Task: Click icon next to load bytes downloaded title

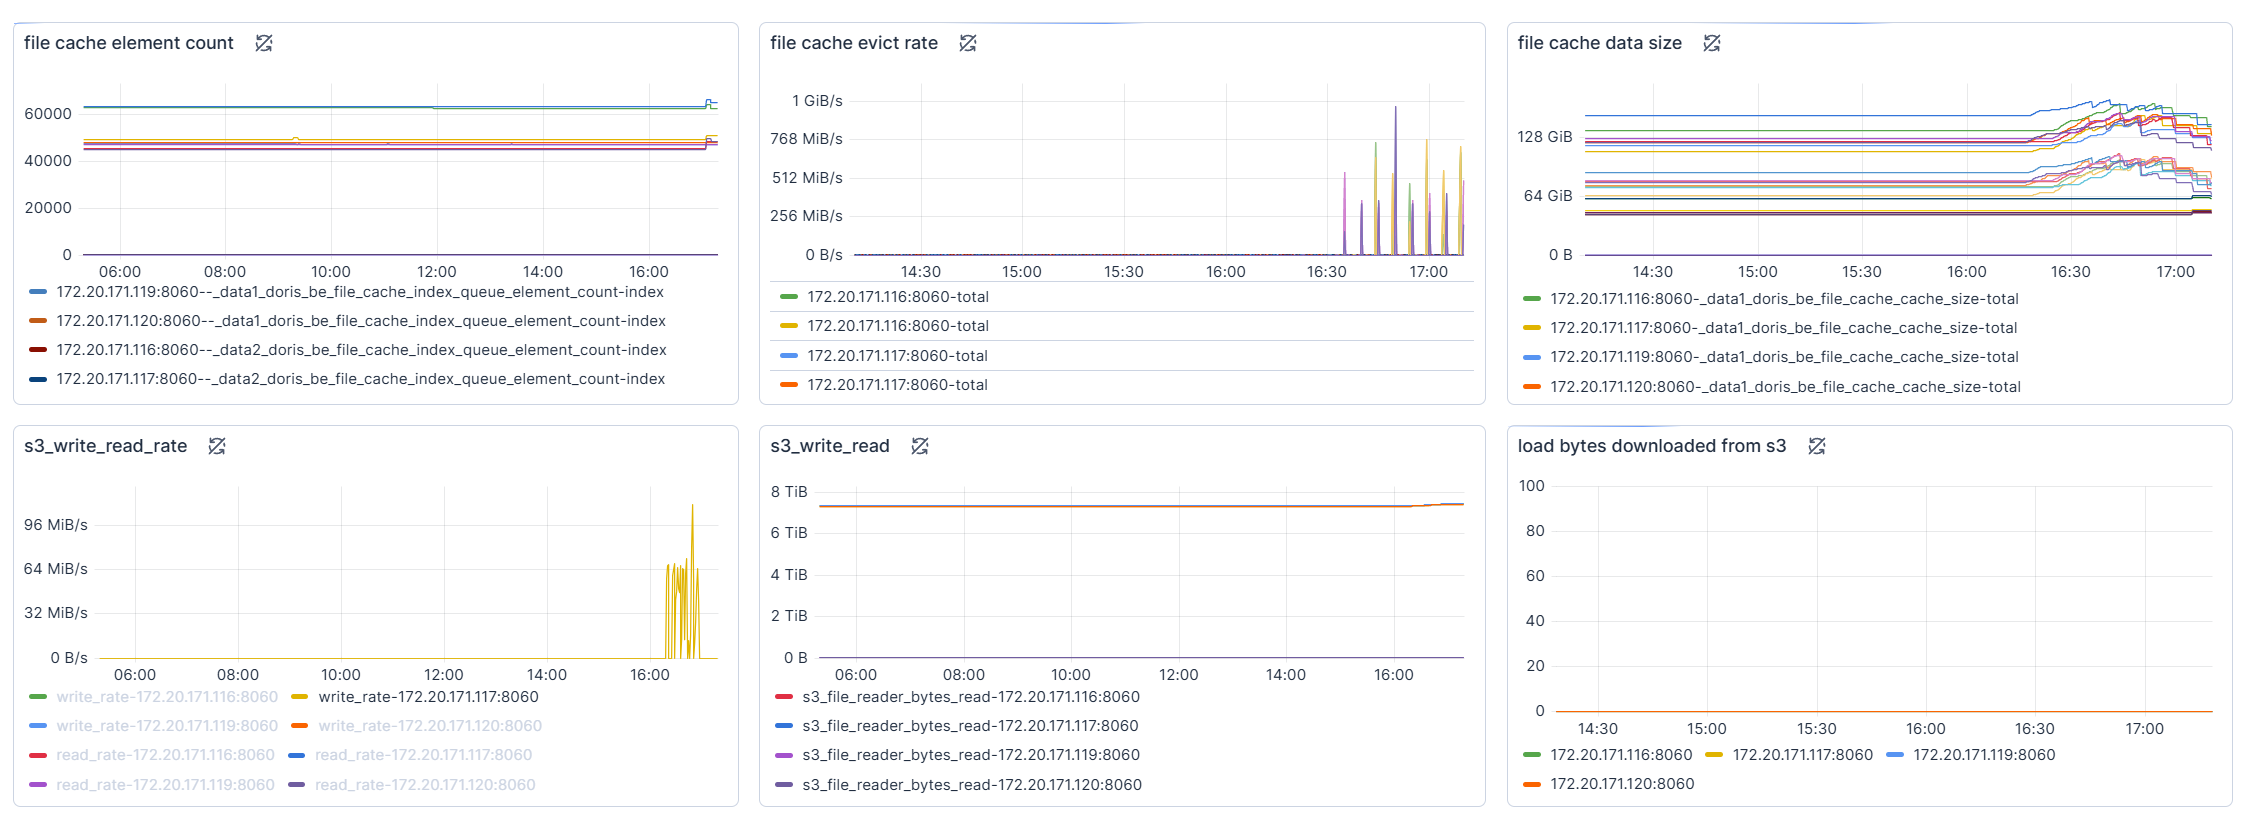Action: point(1817,446)
